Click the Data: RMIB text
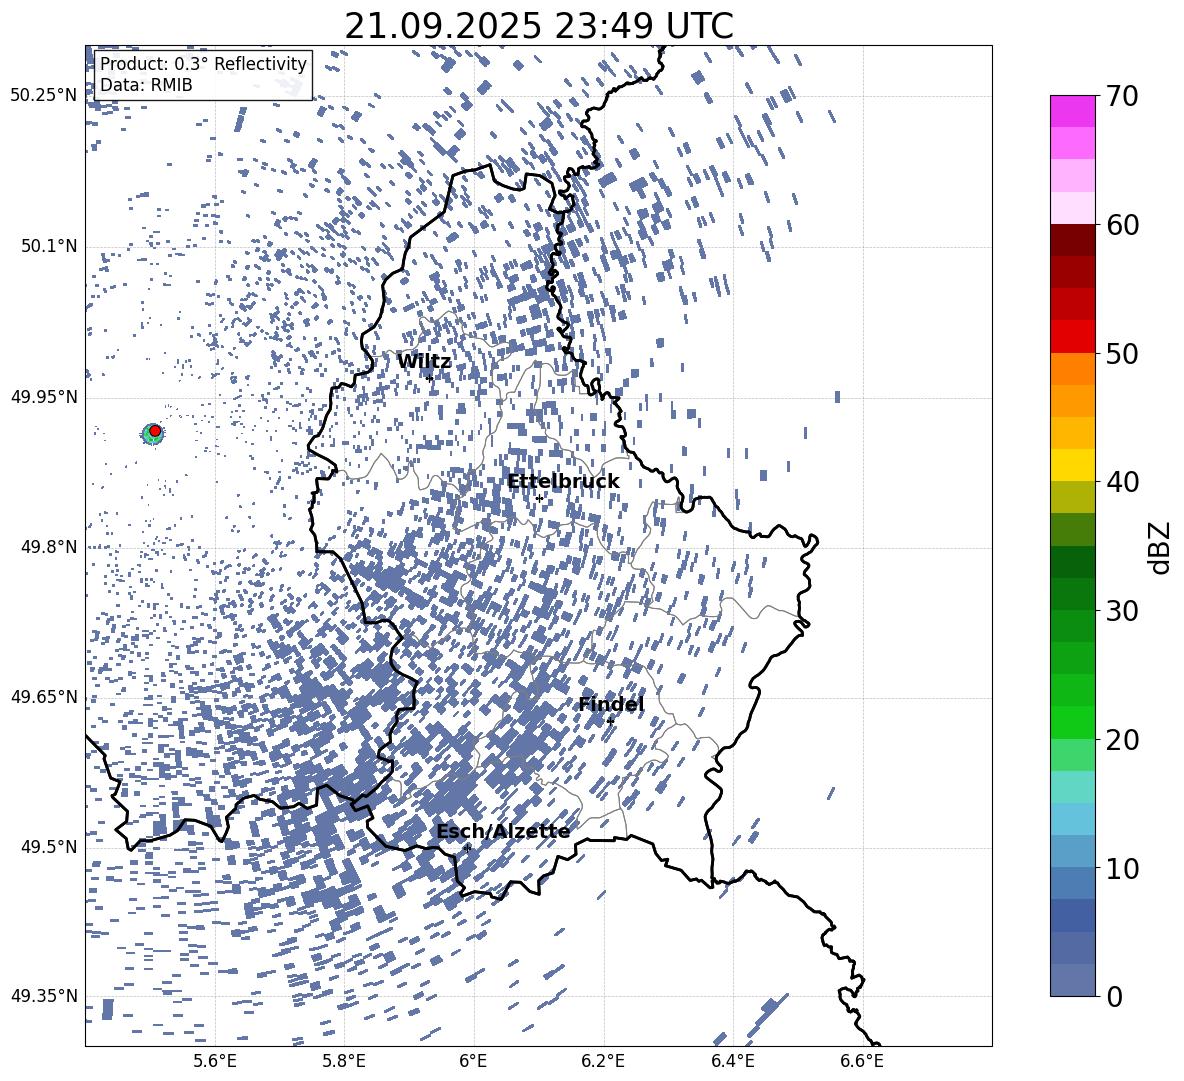 146,85
